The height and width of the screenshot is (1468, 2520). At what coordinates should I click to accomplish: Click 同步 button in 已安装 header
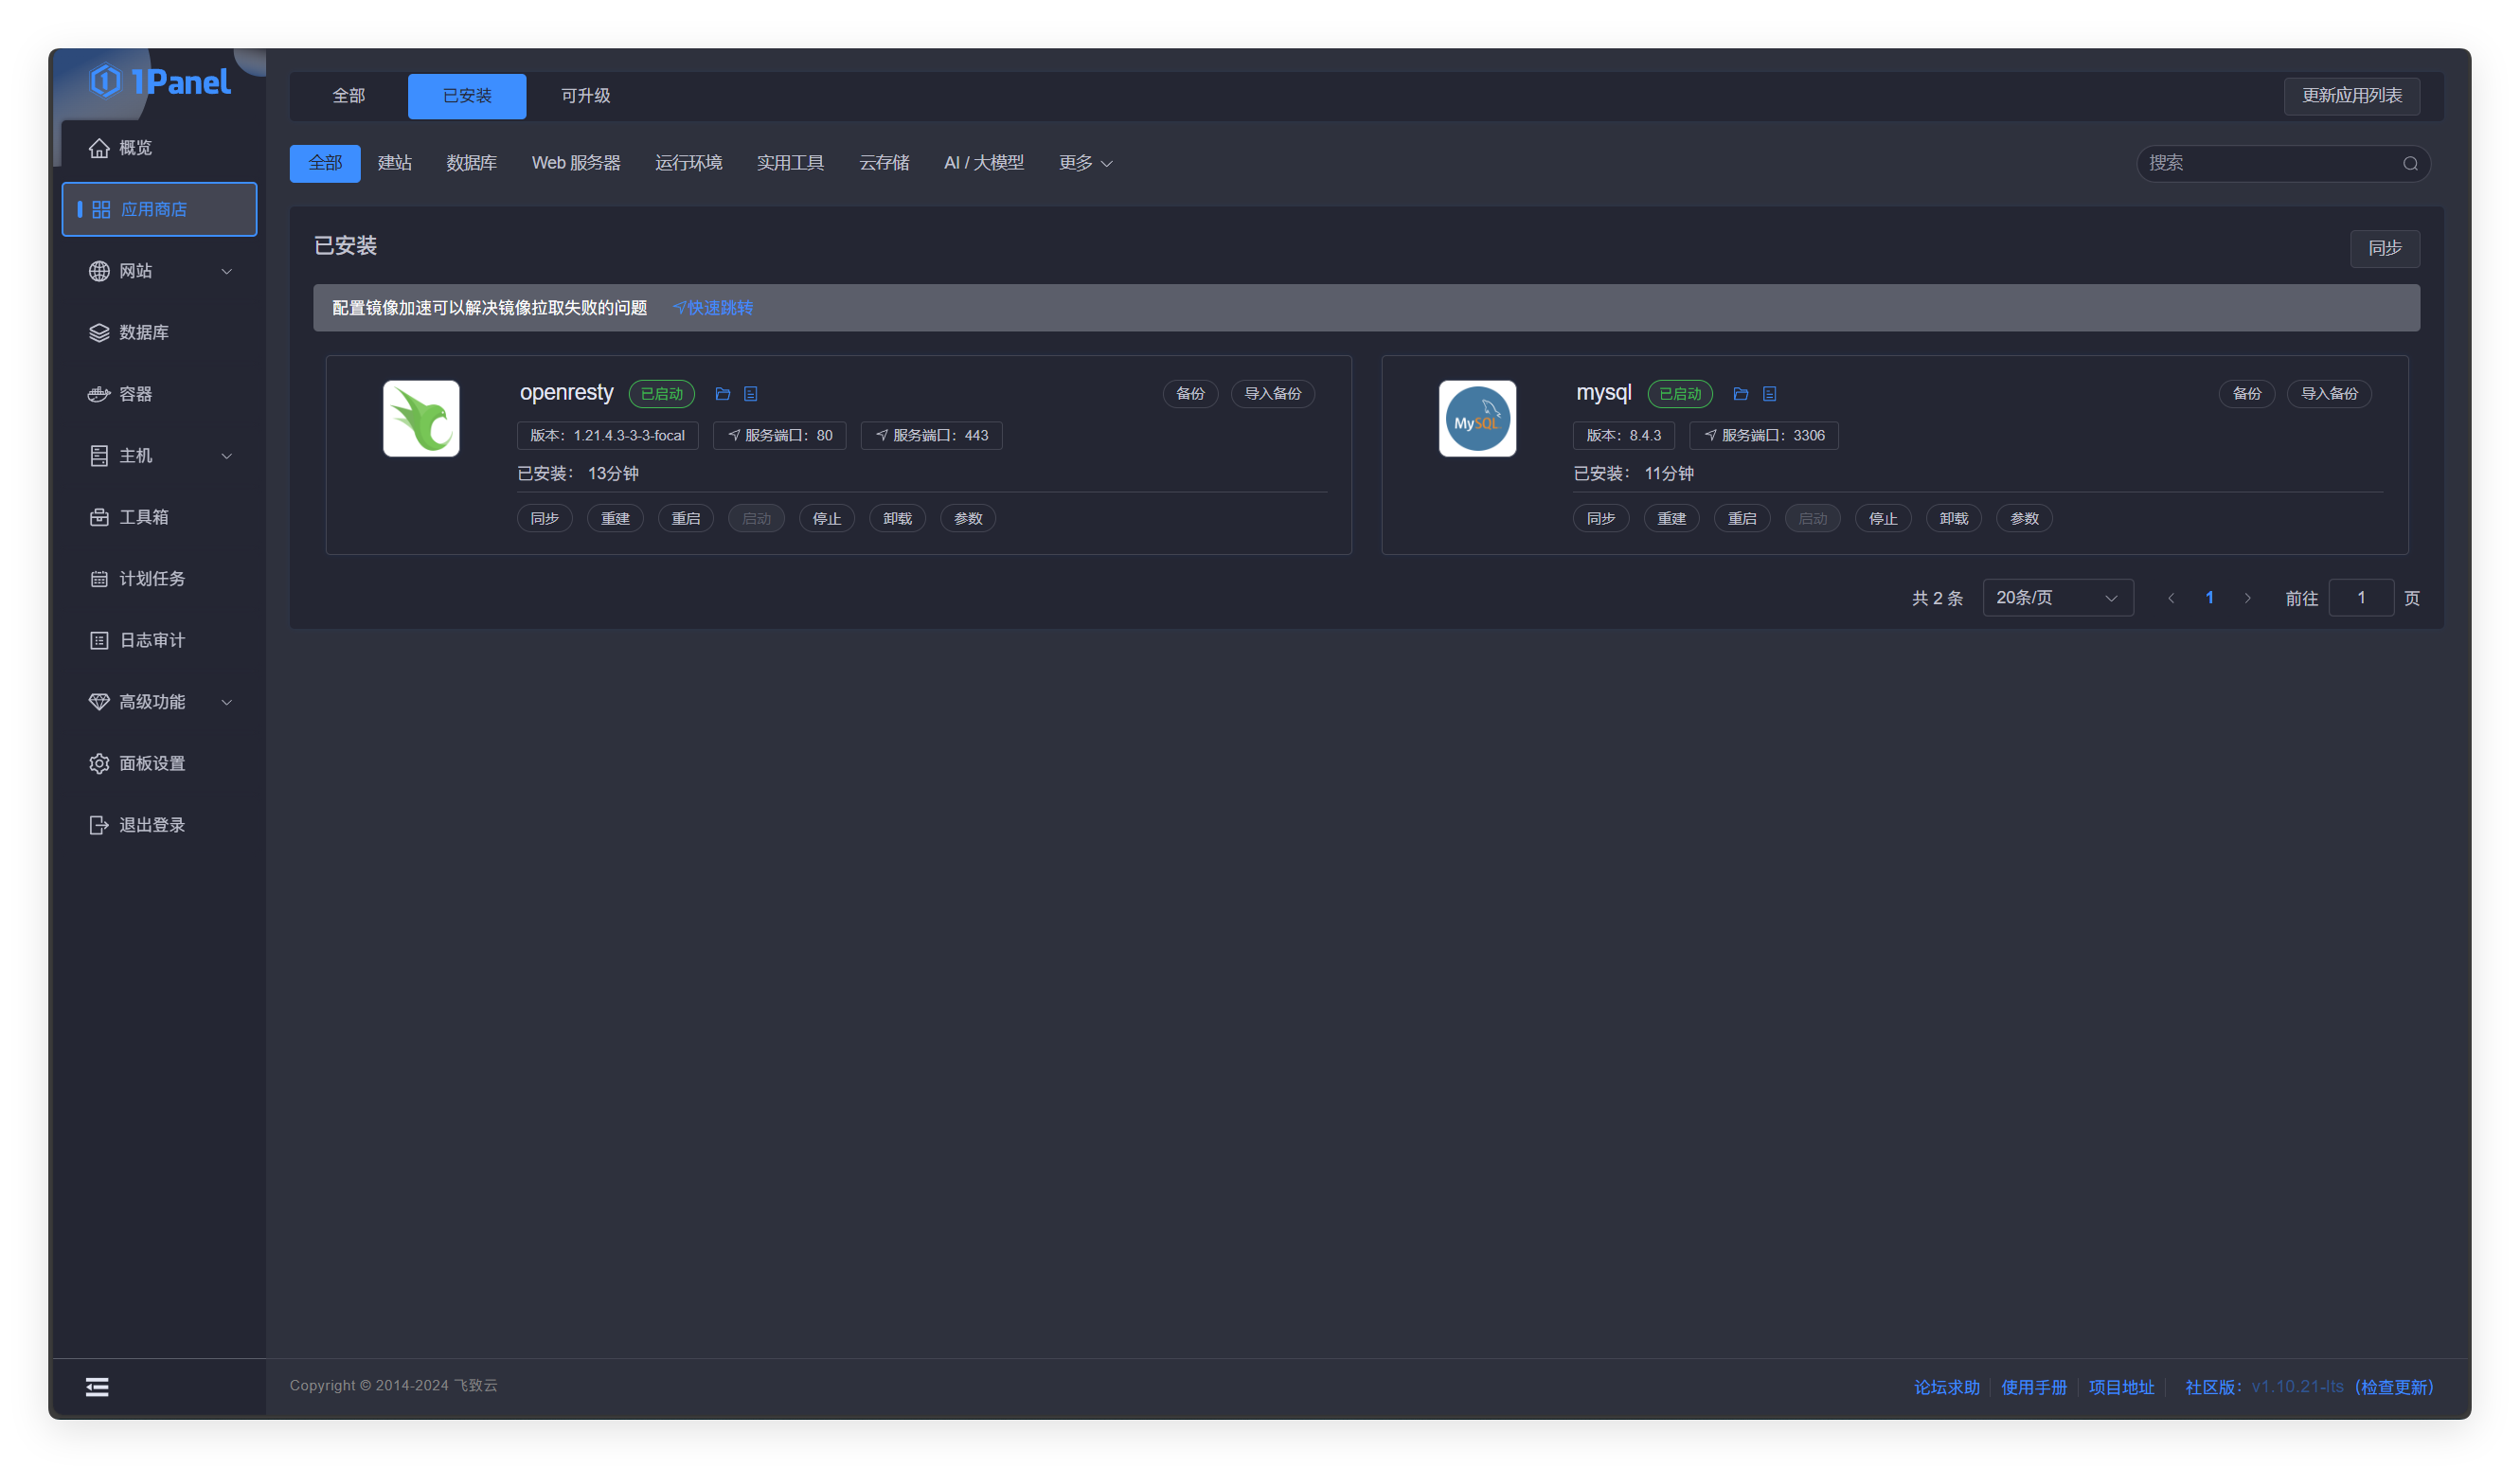pos(2385,248)
